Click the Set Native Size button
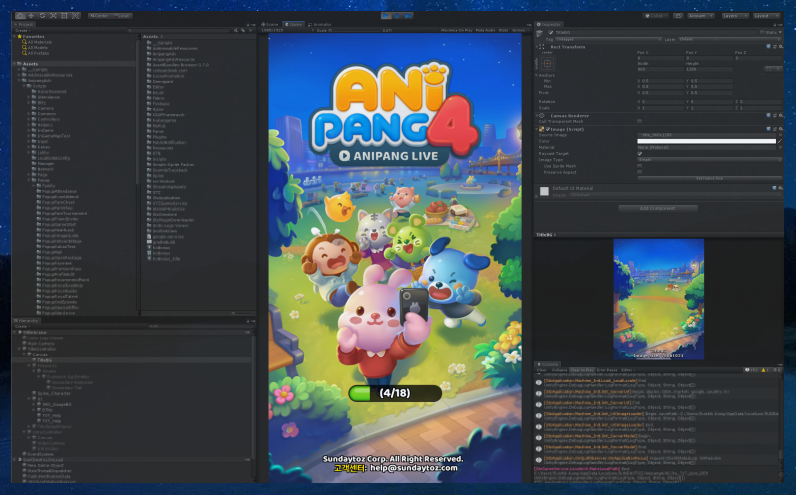The image size is (796, 495). 710,178
